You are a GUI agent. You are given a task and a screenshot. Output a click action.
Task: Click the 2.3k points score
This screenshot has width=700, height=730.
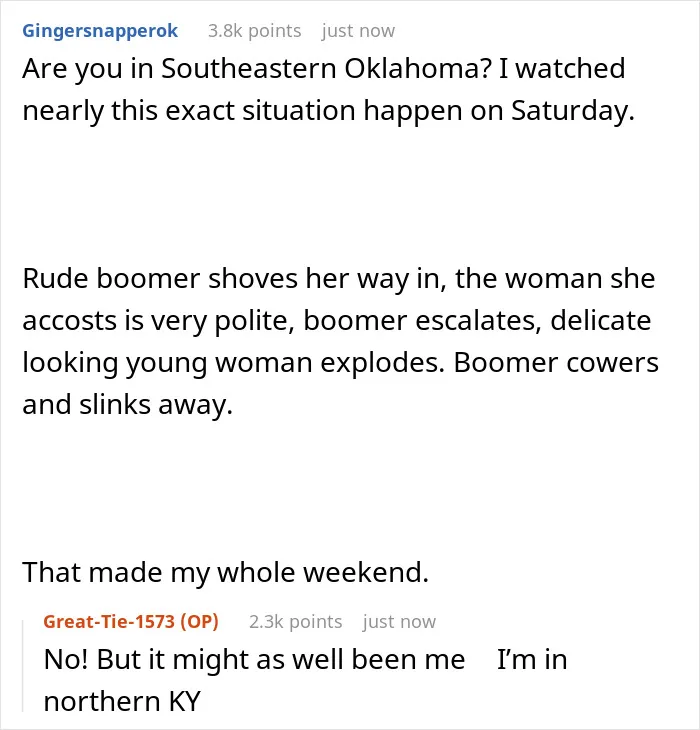coord(296,622)
